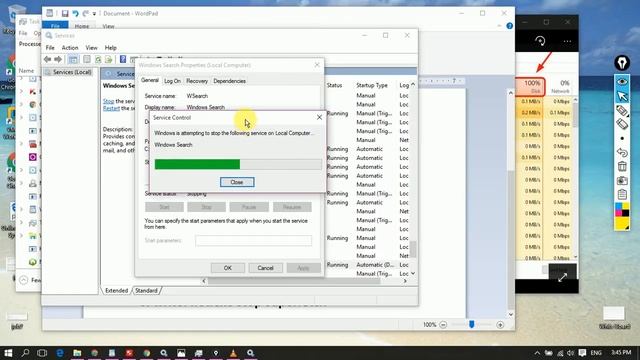Screen dimensions: 640x360
Task: Toggle ink visibility eye icon in Epic Pen
Action: coord(622,82)
